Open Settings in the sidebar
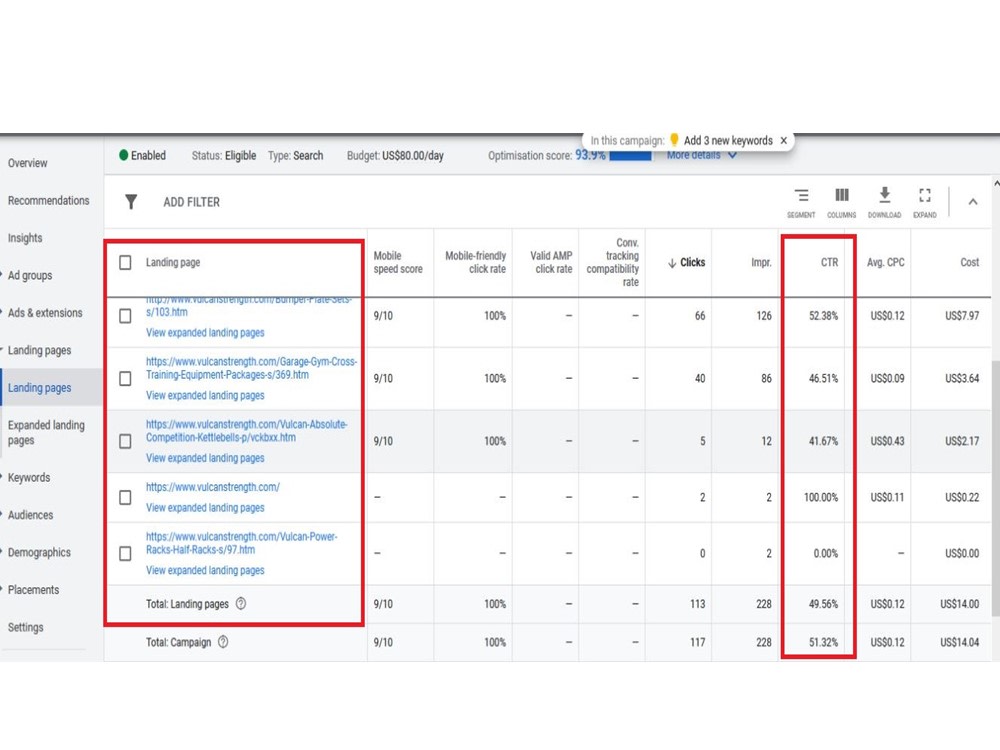 [26, 627]
